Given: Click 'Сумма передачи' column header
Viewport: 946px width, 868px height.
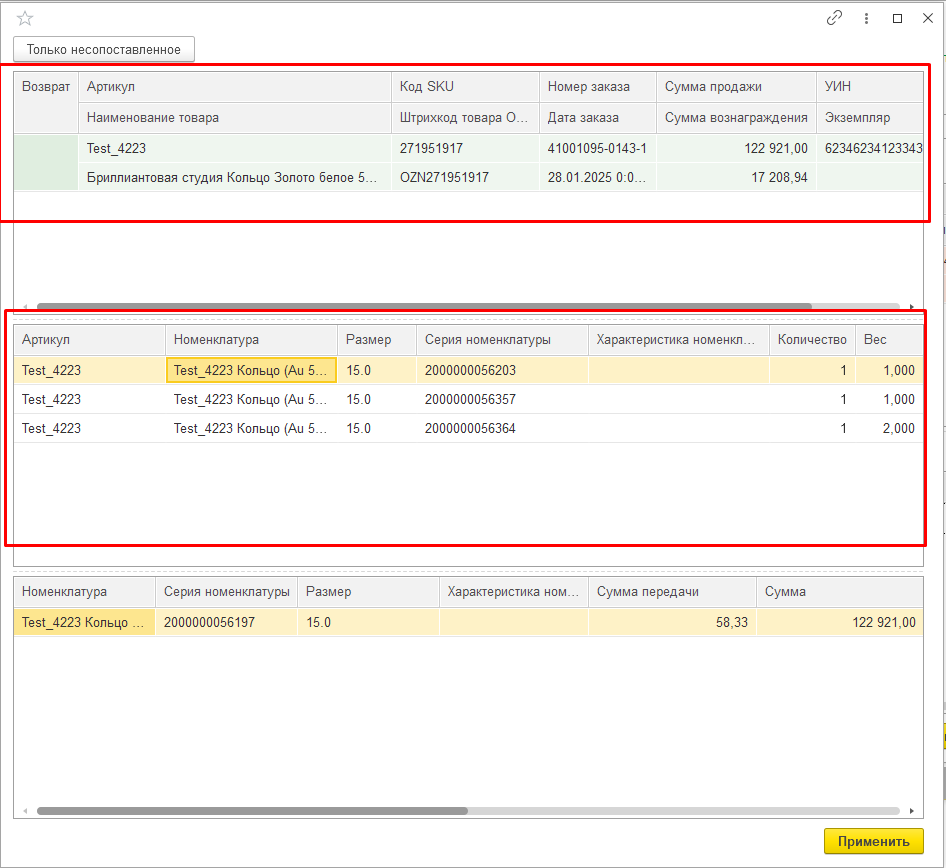Looking at the screenshot, I should coord(672,592).
